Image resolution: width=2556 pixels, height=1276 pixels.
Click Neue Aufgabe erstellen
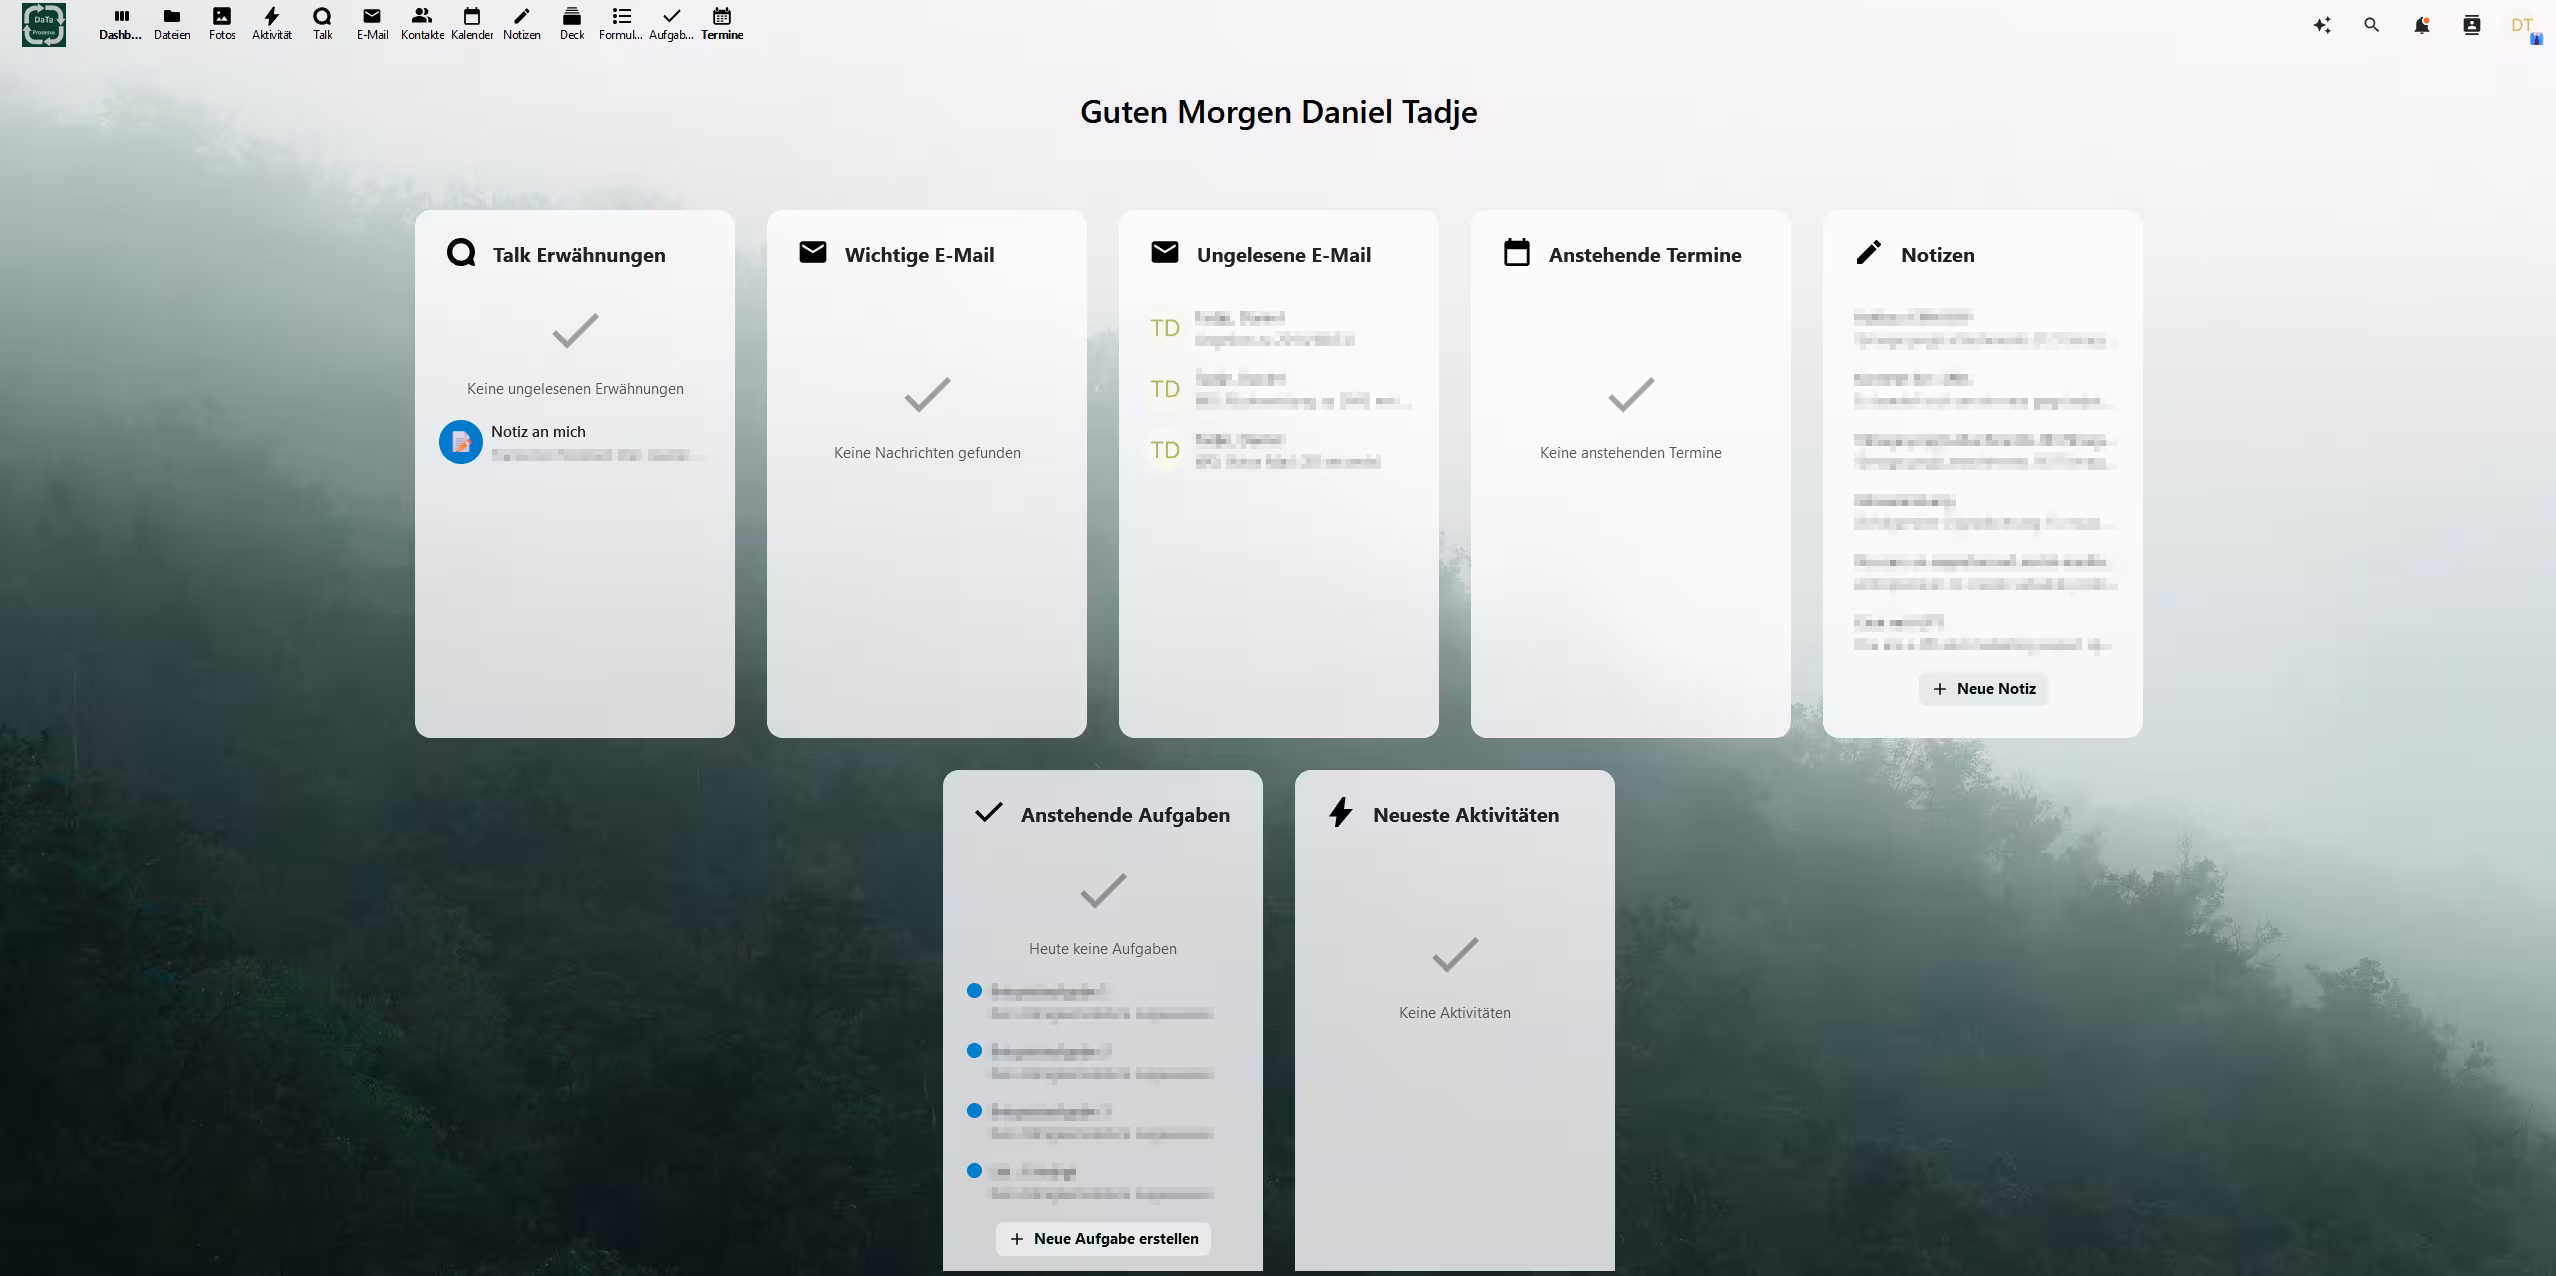(1101, 1238)
